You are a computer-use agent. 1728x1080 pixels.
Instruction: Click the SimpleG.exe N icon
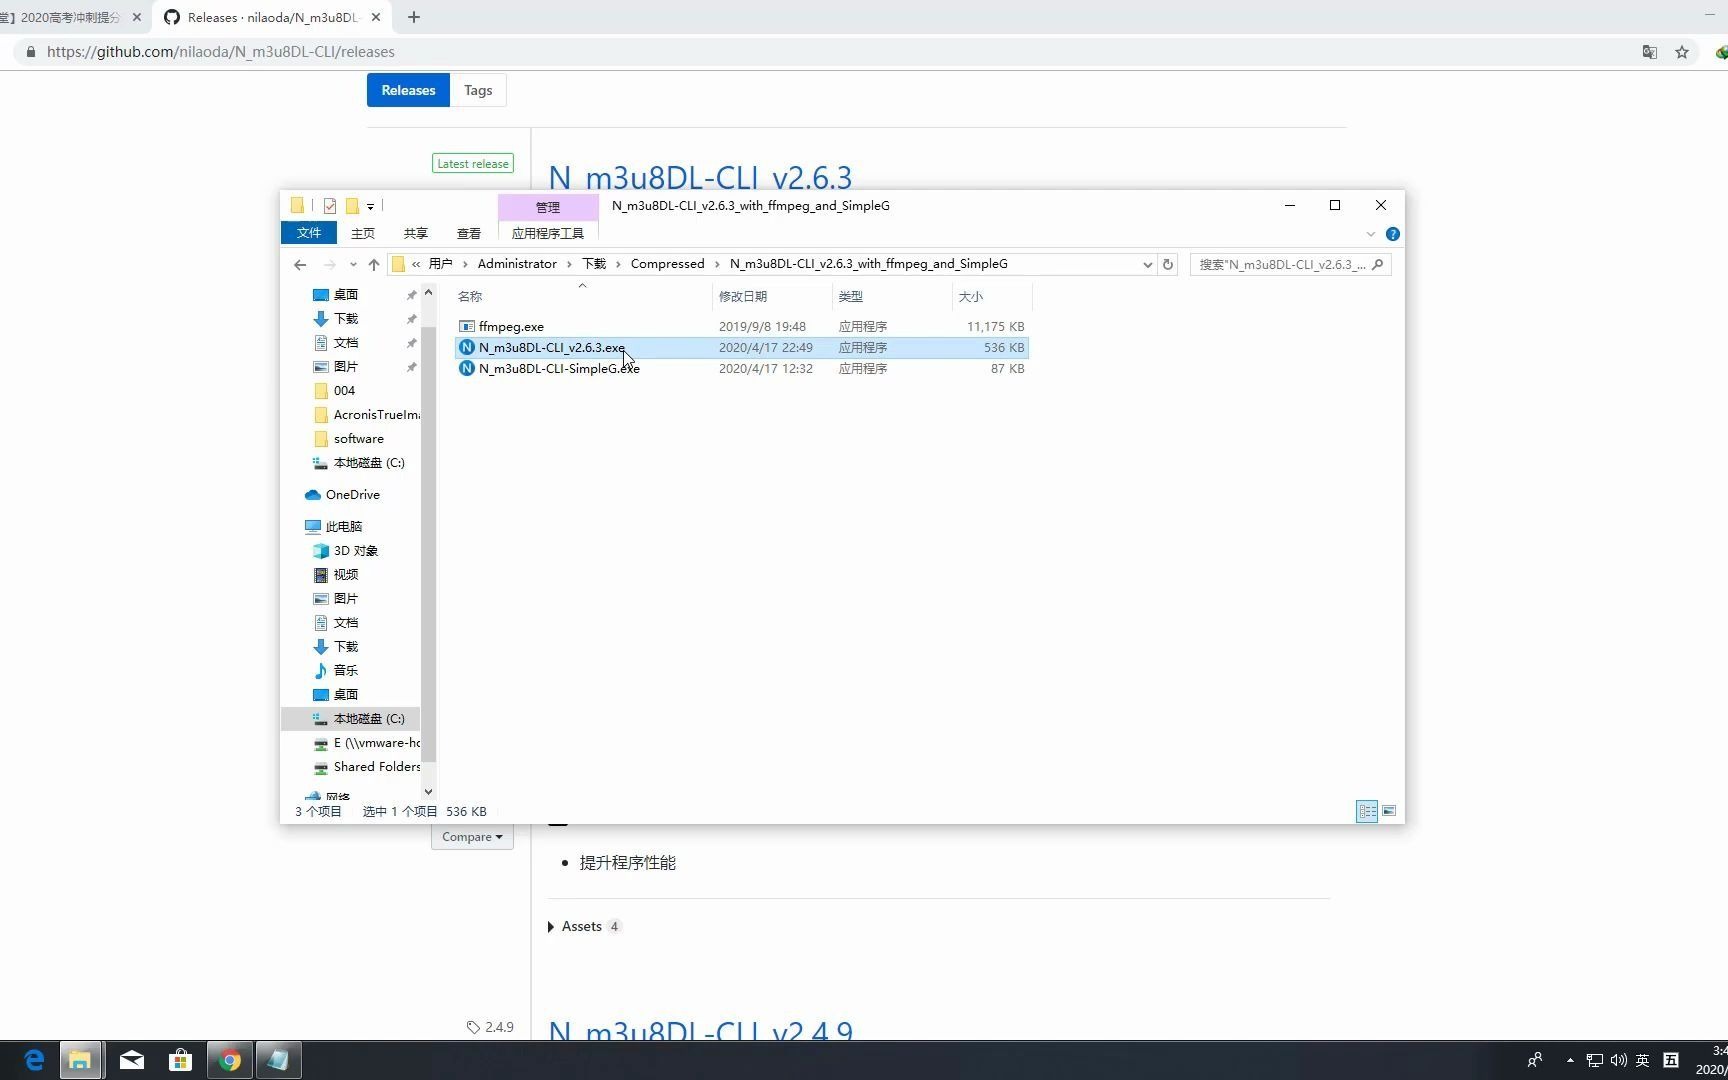[467, 368]
